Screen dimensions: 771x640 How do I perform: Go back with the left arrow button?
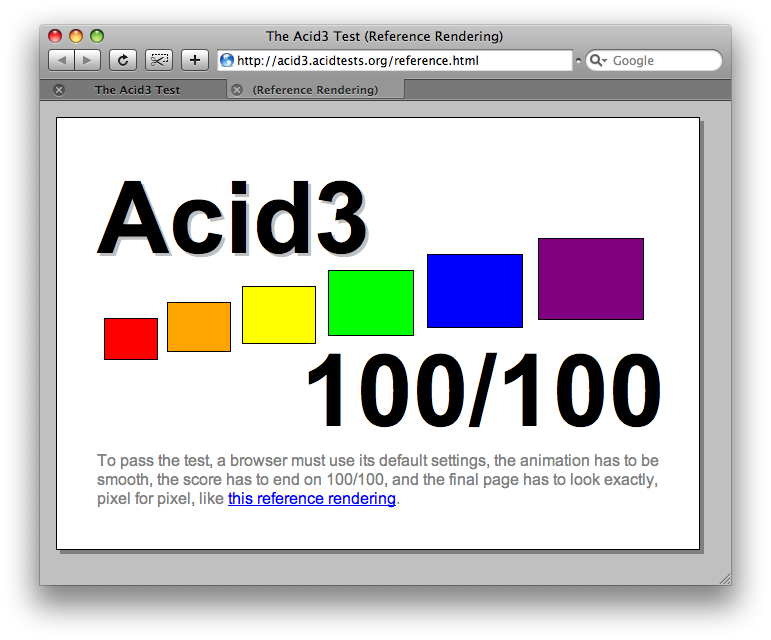(x=61, y=60)
